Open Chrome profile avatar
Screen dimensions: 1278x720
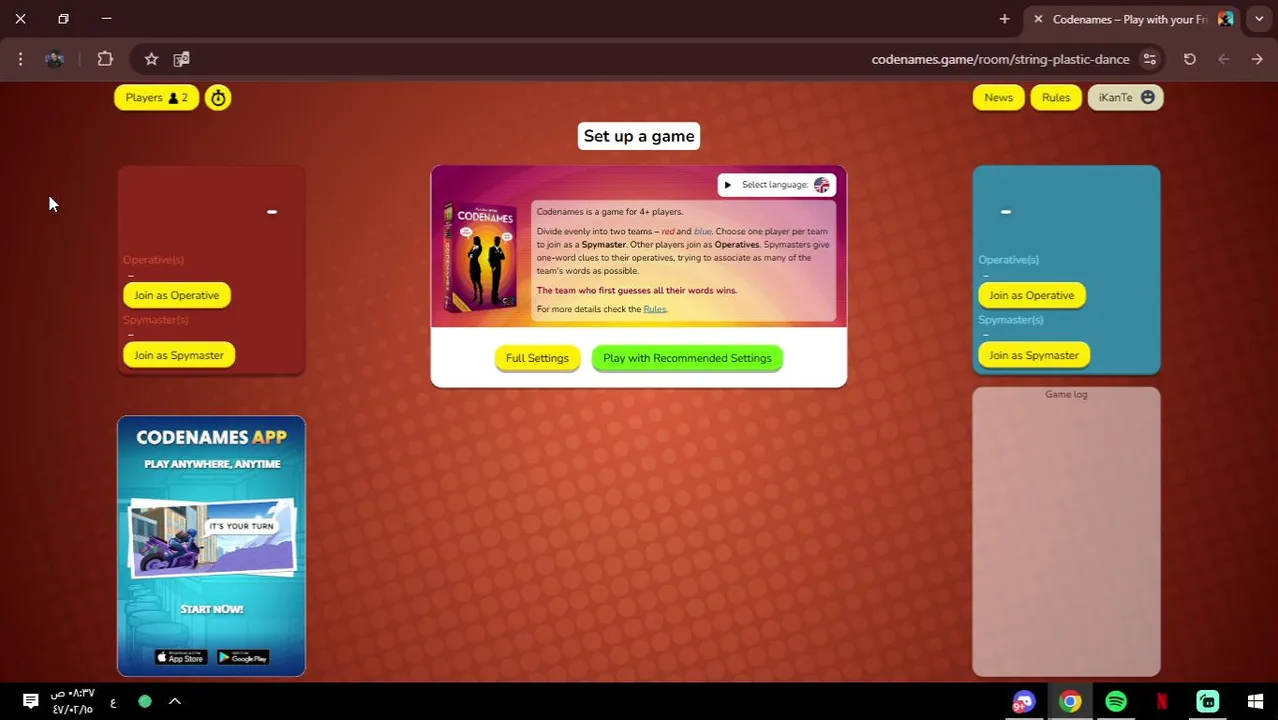point(55,59)
